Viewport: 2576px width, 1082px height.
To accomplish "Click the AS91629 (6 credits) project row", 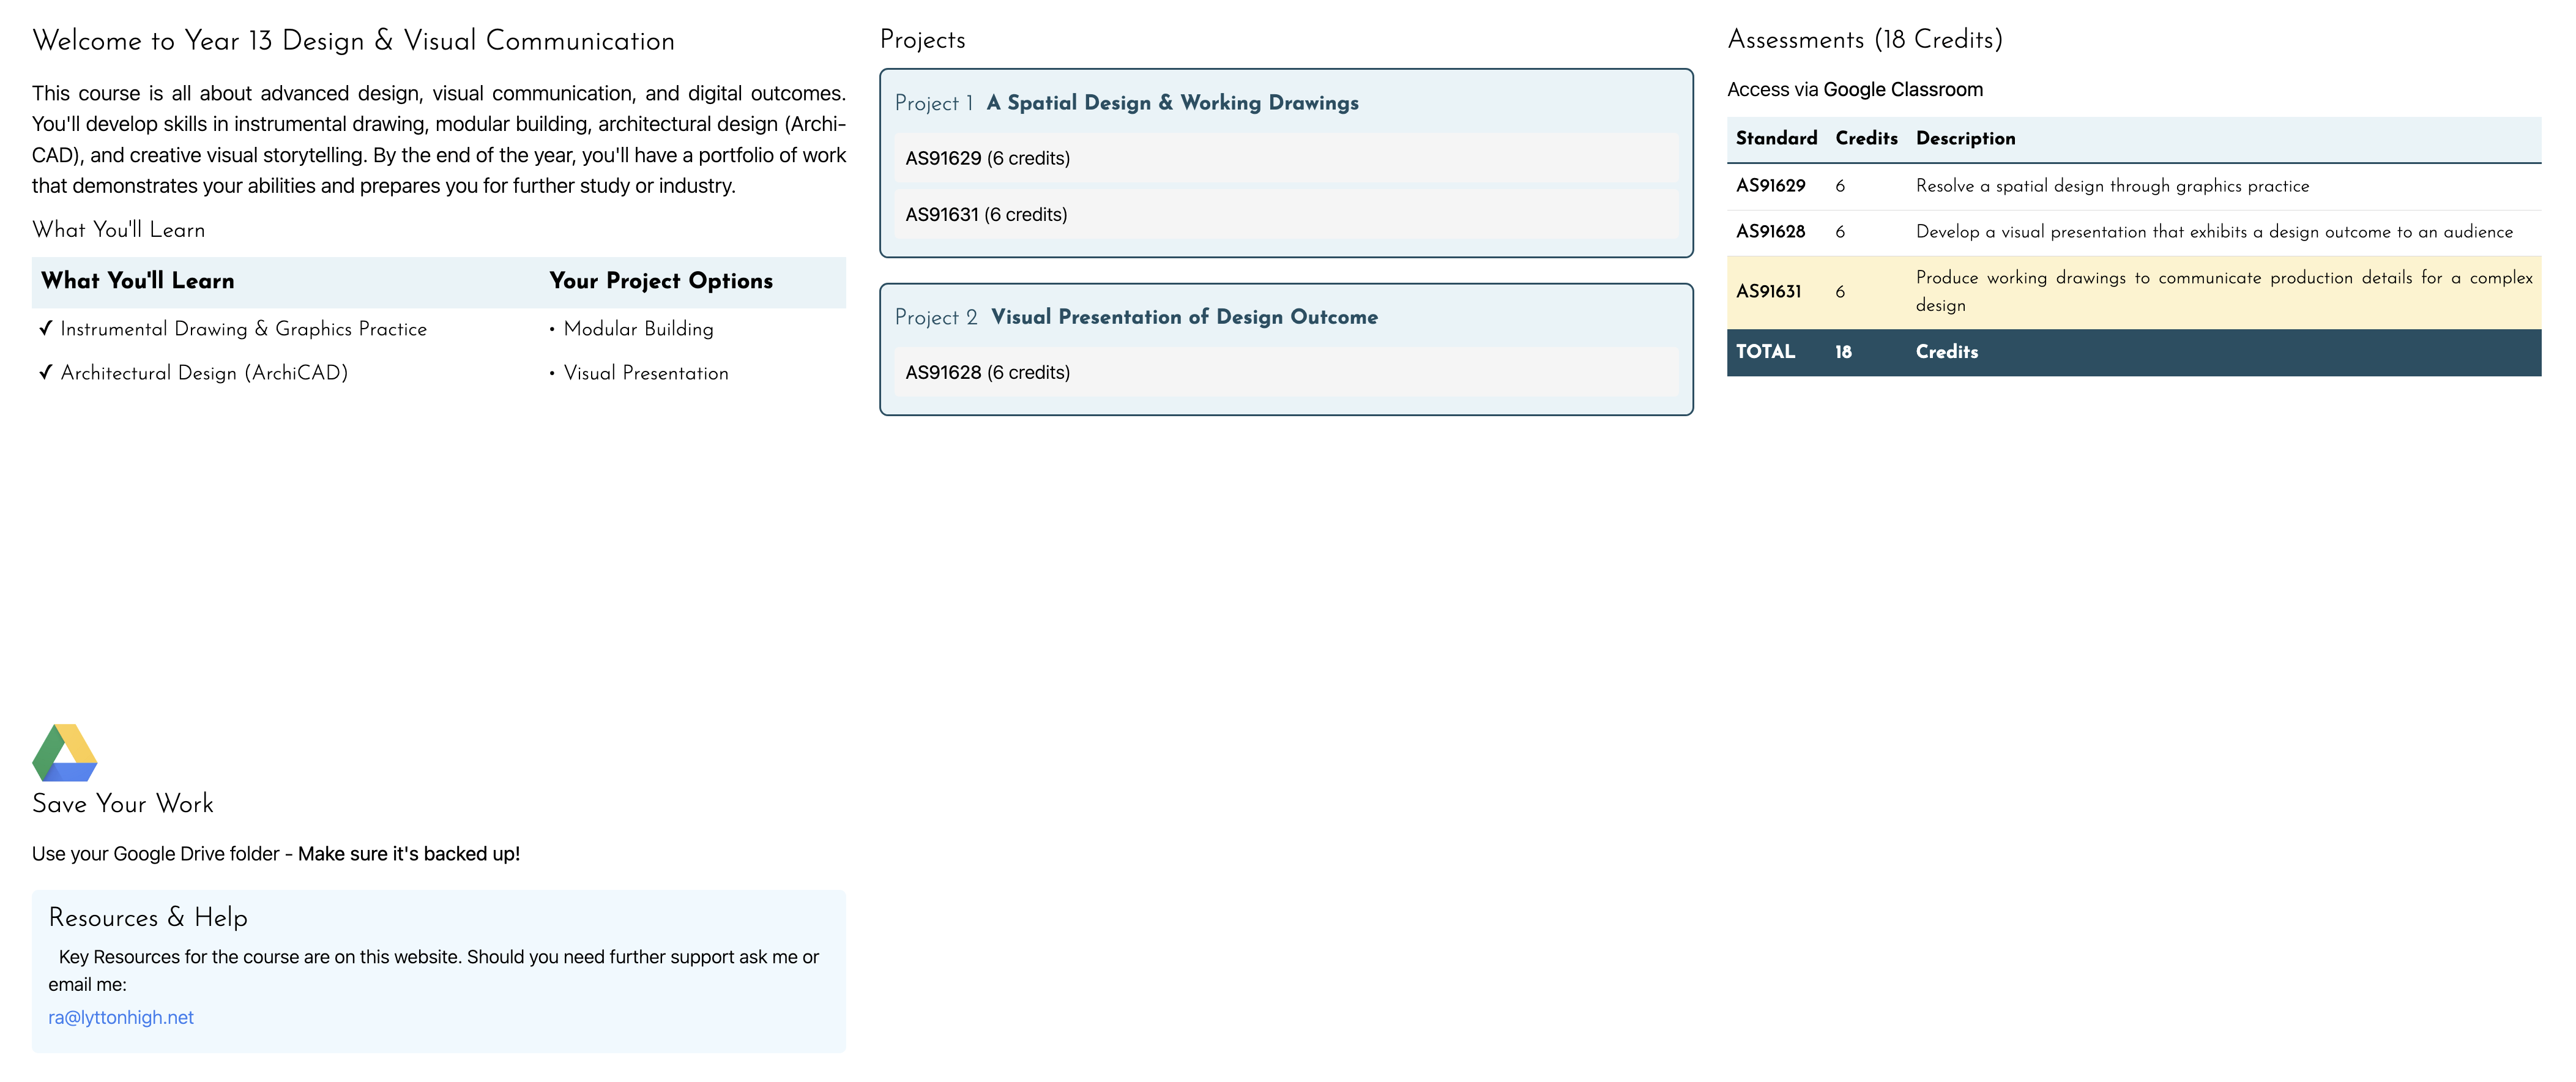I will (1286, 158).
